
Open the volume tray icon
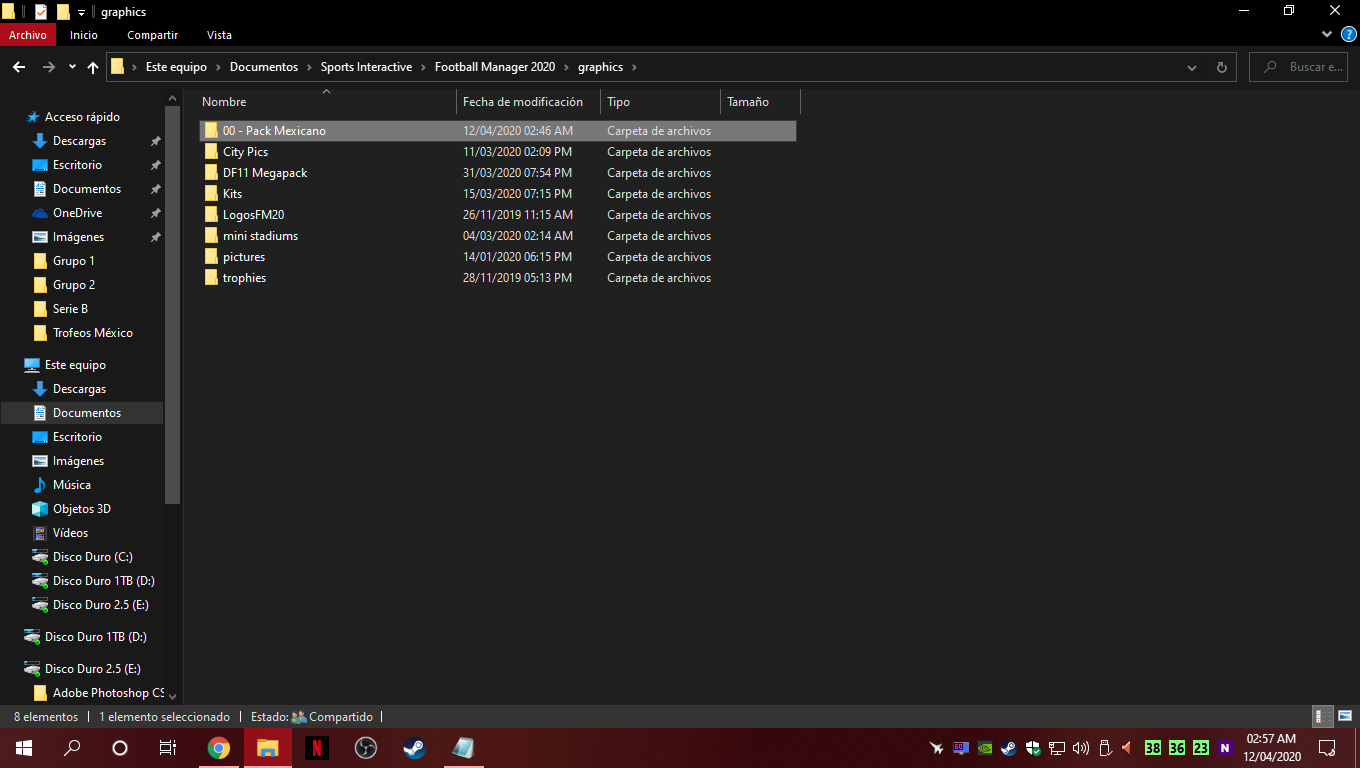pos(1081,748)
